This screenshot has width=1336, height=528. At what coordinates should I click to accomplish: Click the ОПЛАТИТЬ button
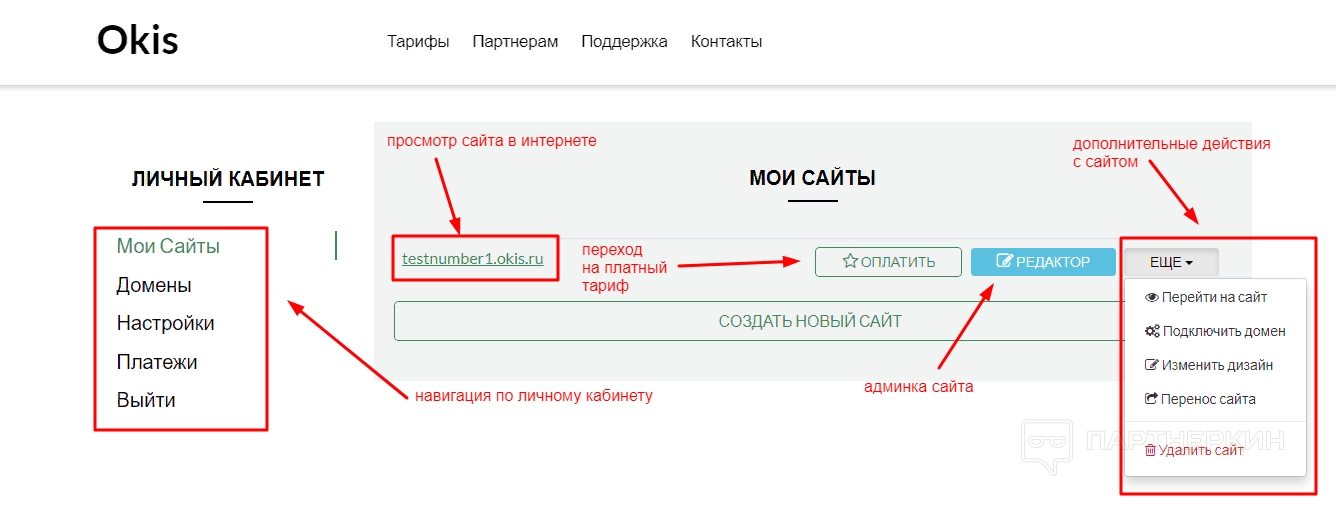[888, 262]
